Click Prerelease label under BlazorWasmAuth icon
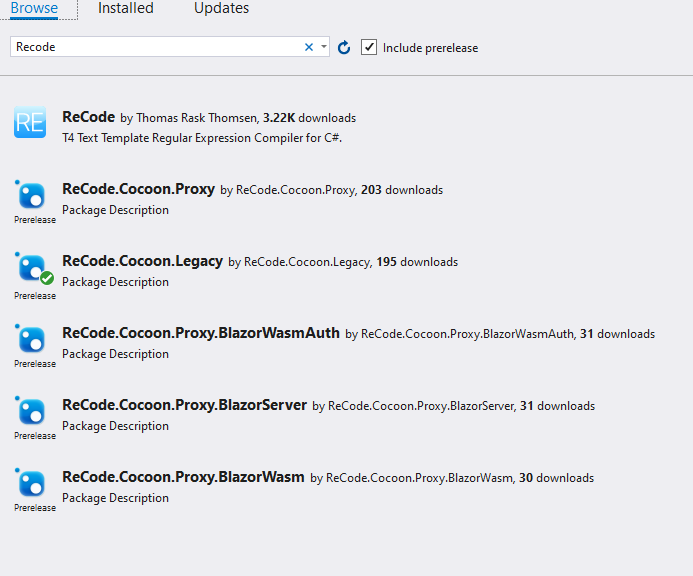 click(35, 364)
